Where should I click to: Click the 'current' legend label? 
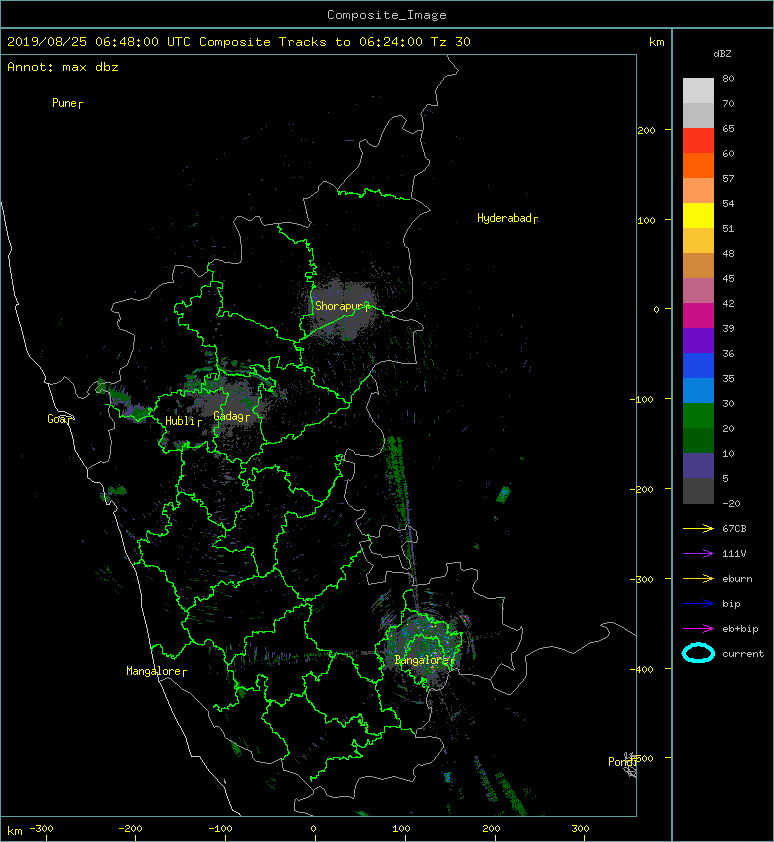743,654
